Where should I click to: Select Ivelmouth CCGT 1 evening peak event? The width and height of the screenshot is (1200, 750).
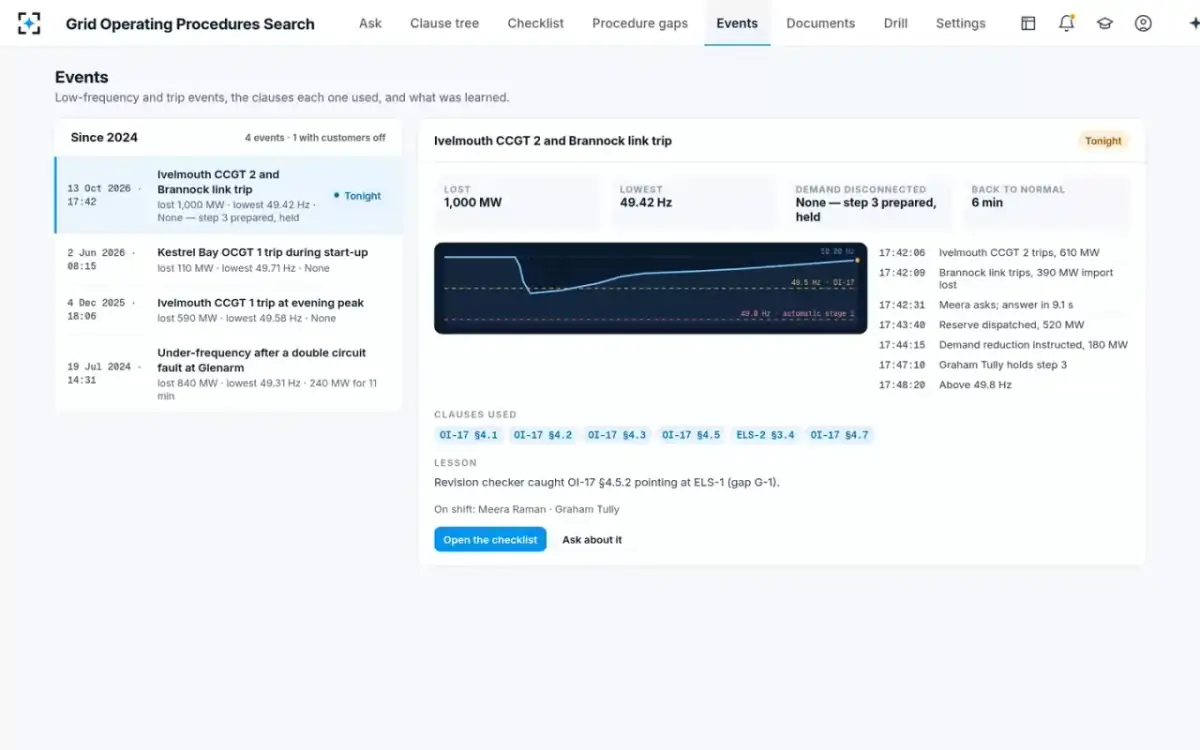point(229,310)
